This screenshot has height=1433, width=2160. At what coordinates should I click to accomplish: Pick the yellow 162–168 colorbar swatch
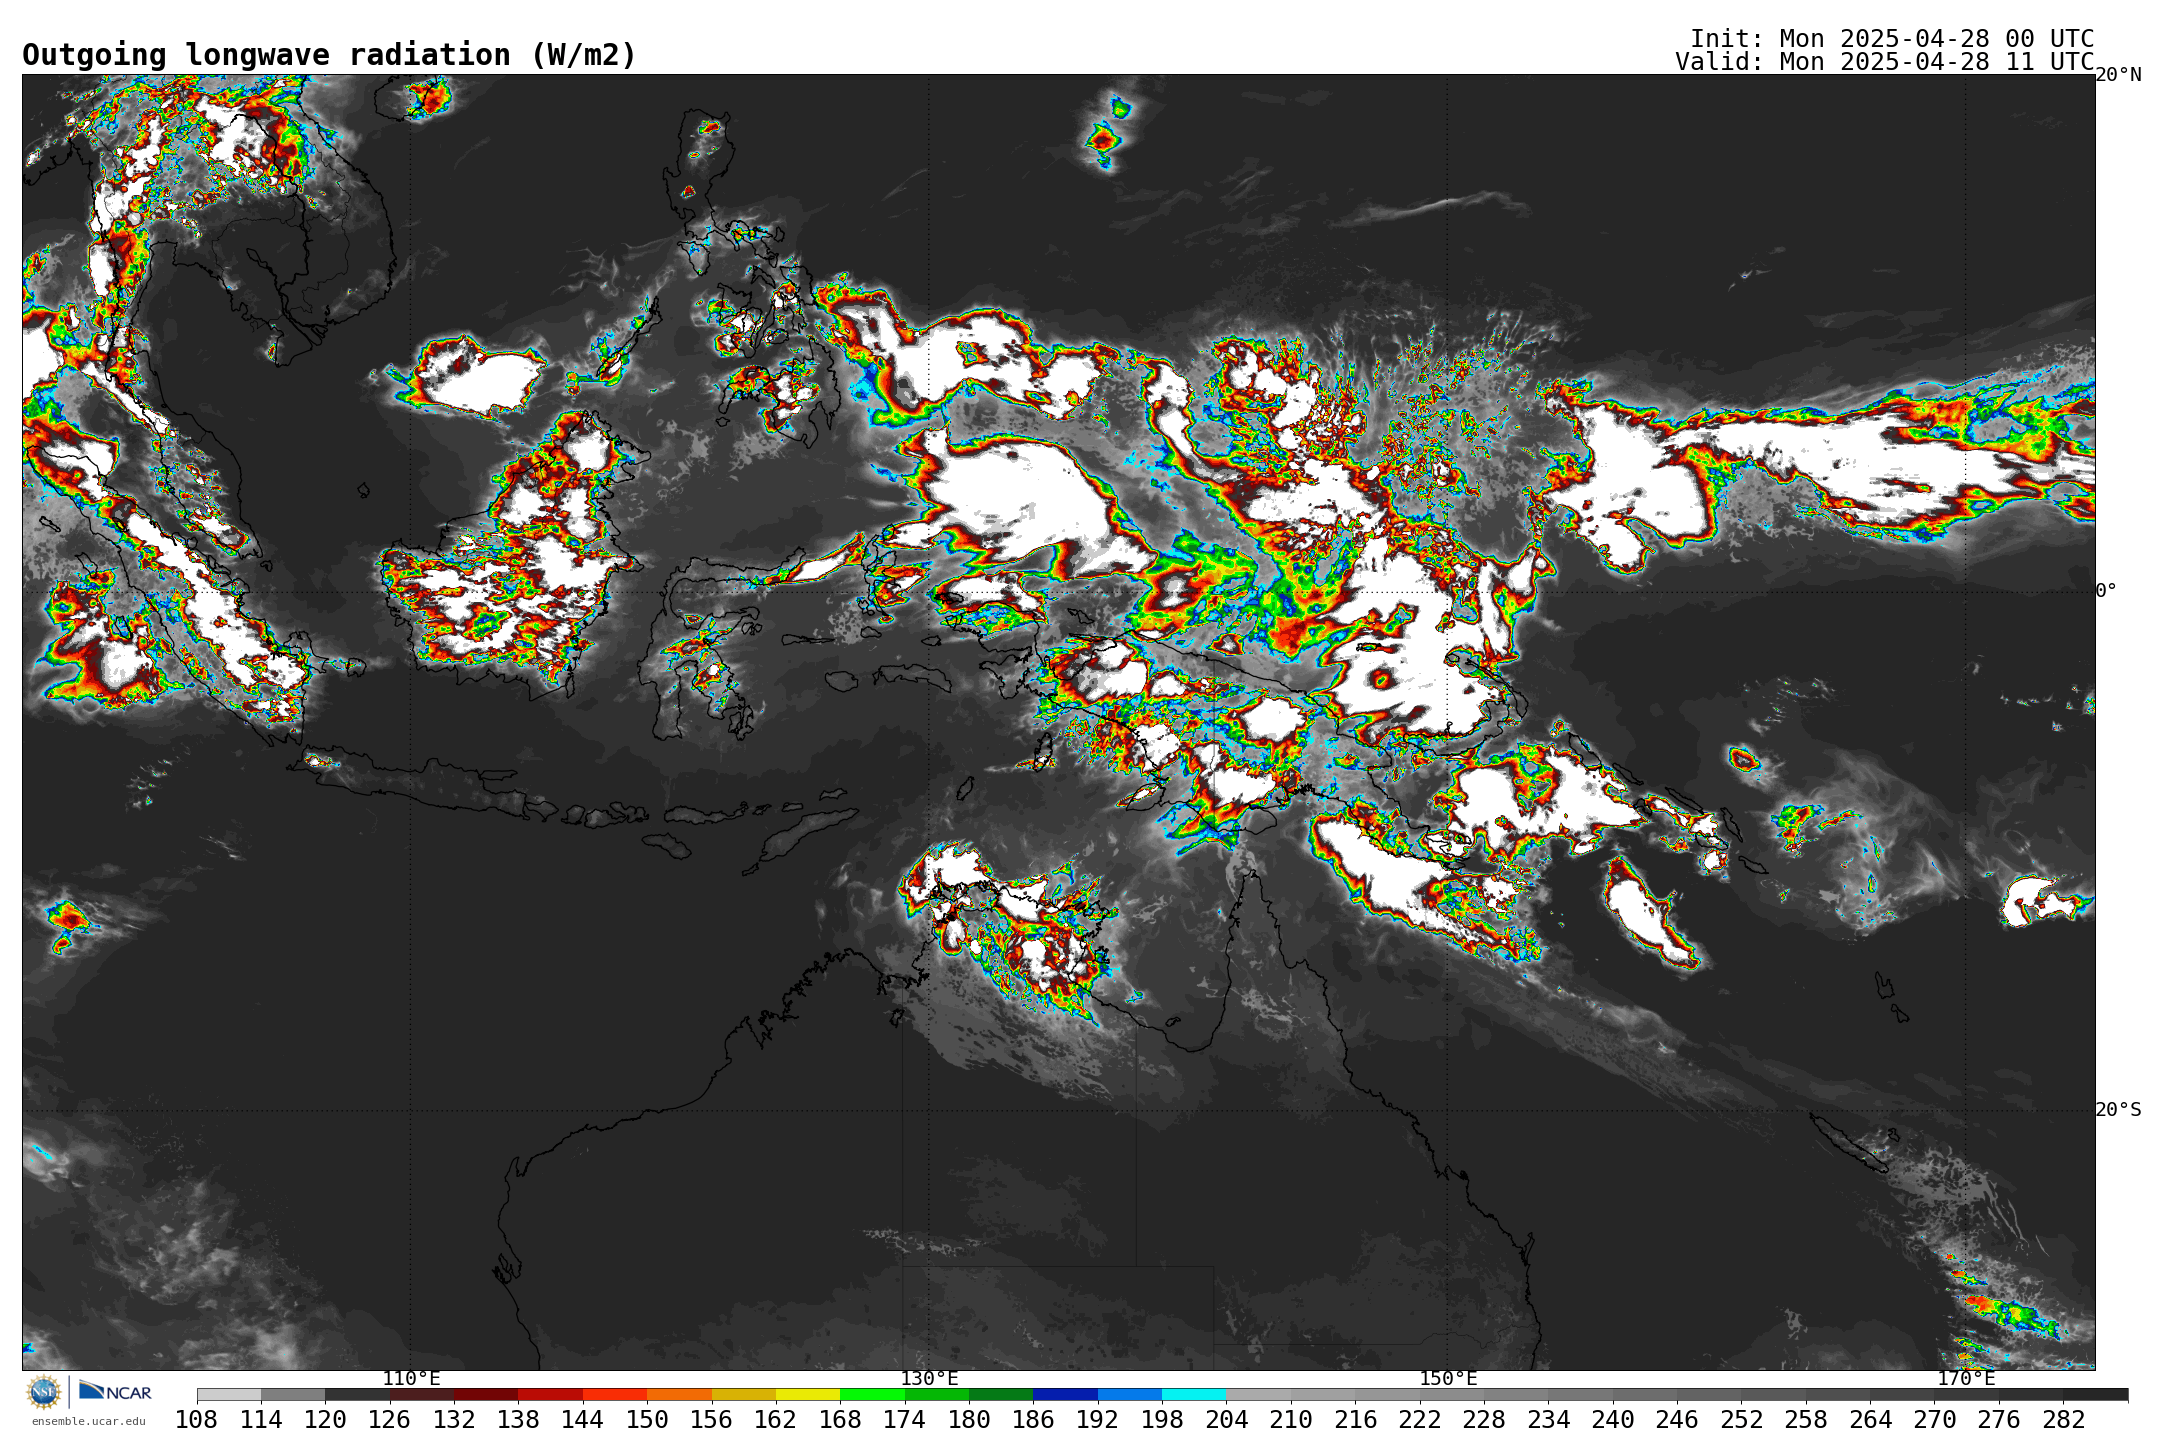808,1394
